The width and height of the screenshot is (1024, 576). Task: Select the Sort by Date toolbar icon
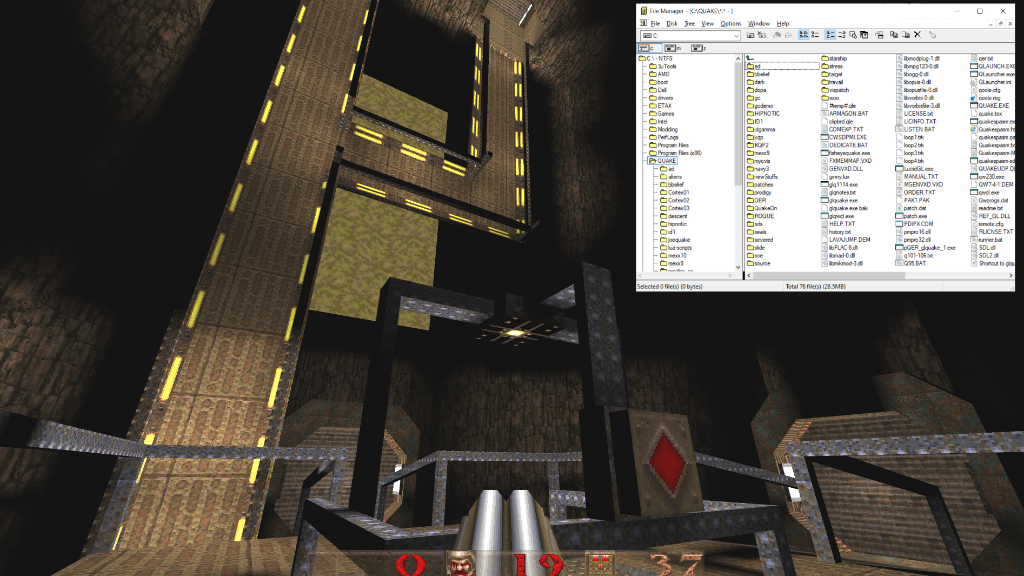(864, 35)
